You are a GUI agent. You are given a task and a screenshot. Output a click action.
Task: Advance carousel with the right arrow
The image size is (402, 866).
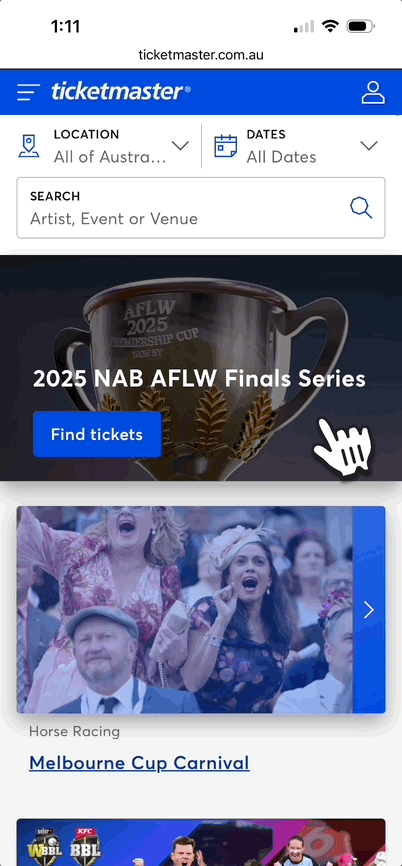pos(369,610)
